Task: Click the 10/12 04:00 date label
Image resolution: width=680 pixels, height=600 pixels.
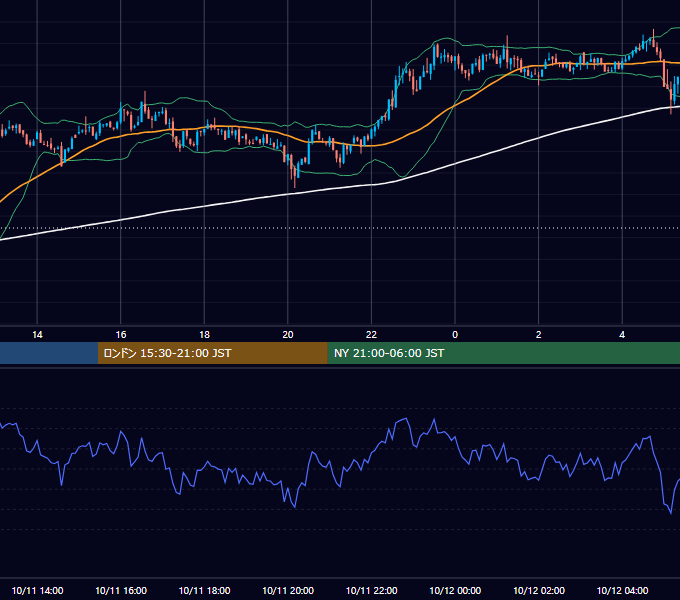Action: pos(622,590)
